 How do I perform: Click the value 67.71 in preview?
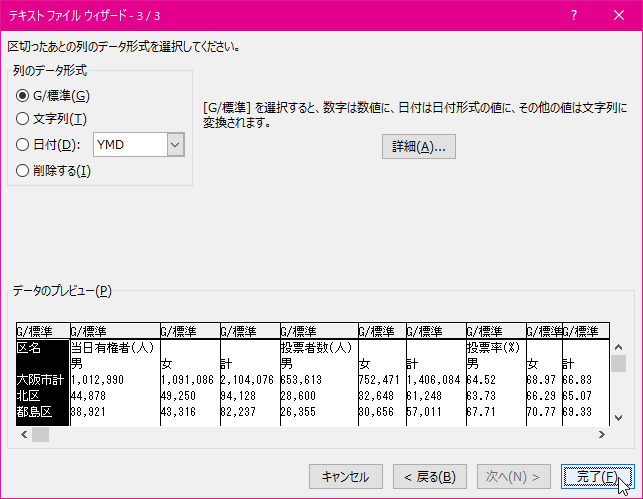tap(481, 412)
